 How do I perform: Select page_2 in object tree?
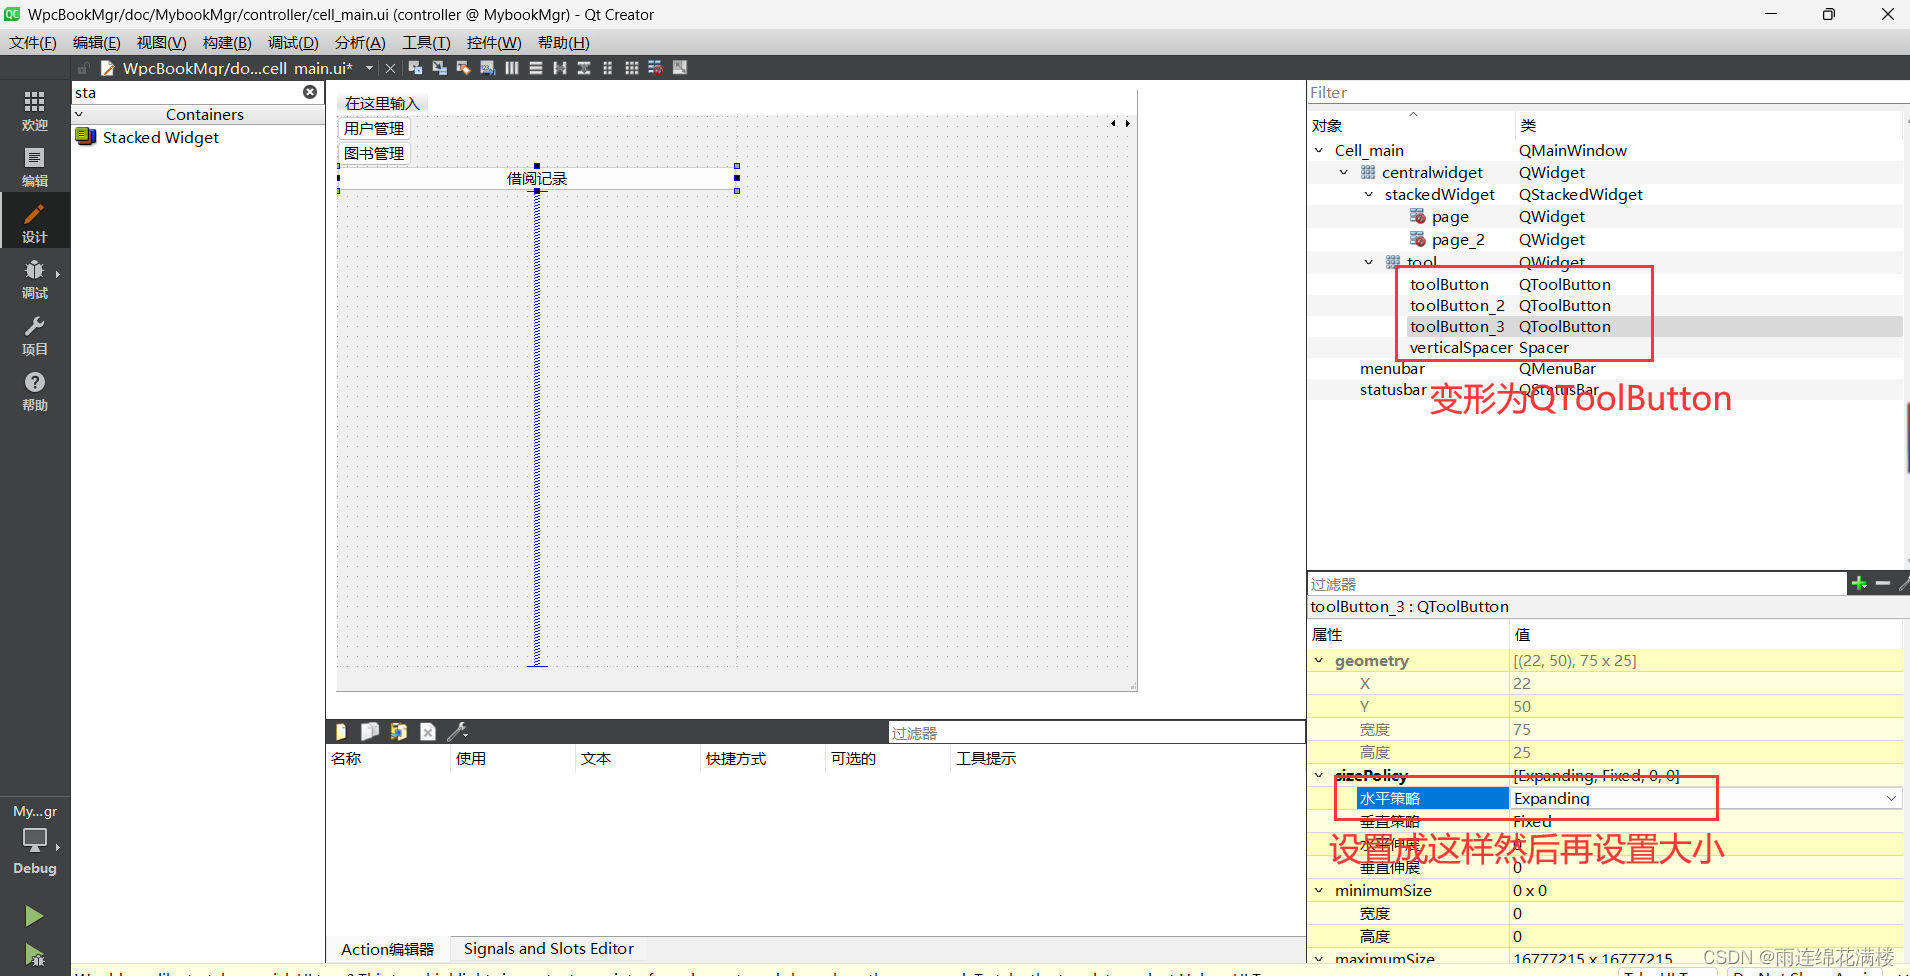click(1458, 240)
